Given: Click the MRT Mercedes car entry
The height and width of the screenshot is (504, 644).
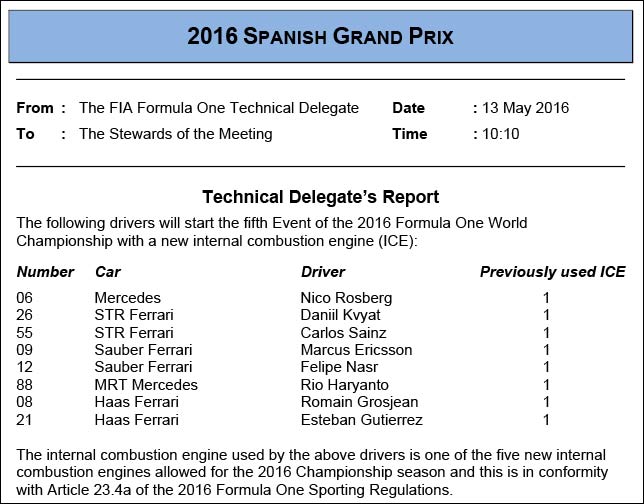Looking at the screenshot, I should (x=146, y=385).
